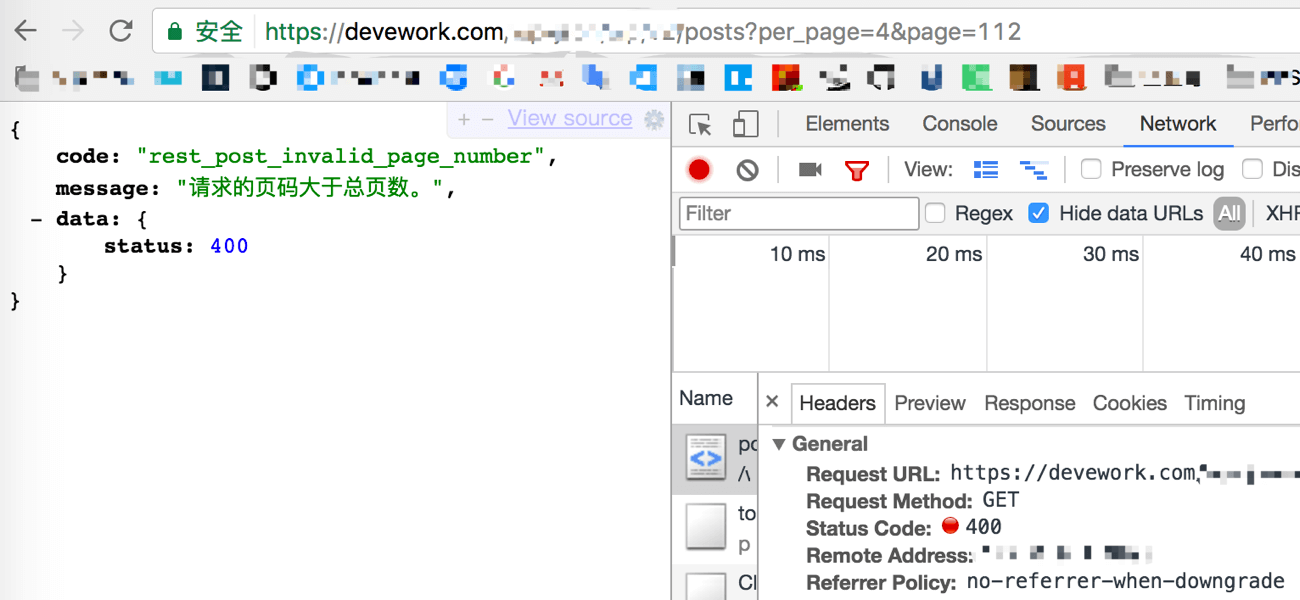Enable the Preserve log checkbox
This screenshot has height=600, width=1300.
click(x=1091, y=170)
